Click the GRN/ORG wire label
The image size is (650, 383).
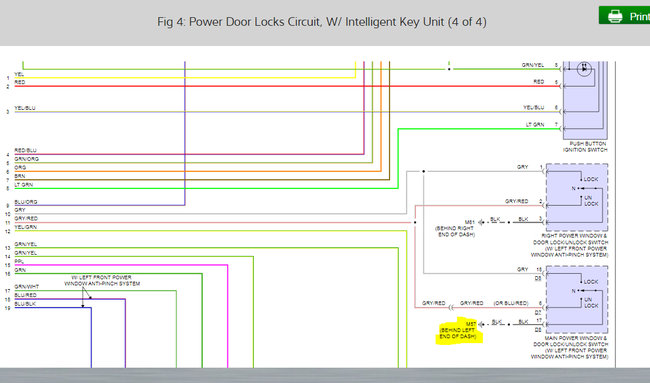(27, 159)
